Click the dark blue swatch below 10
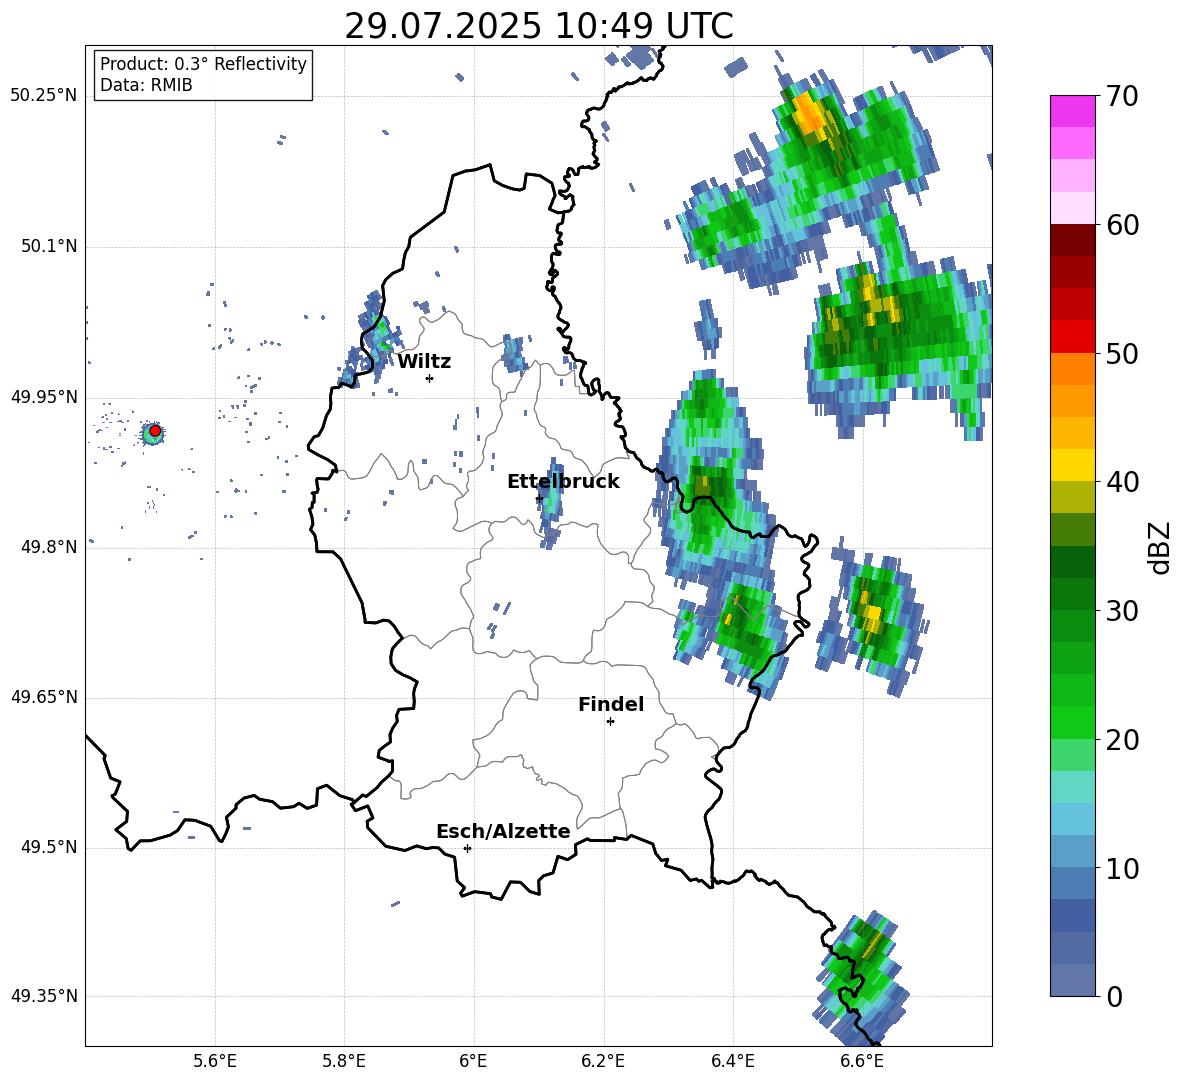1184x1081 pixels. click(x=1072, y=915)
